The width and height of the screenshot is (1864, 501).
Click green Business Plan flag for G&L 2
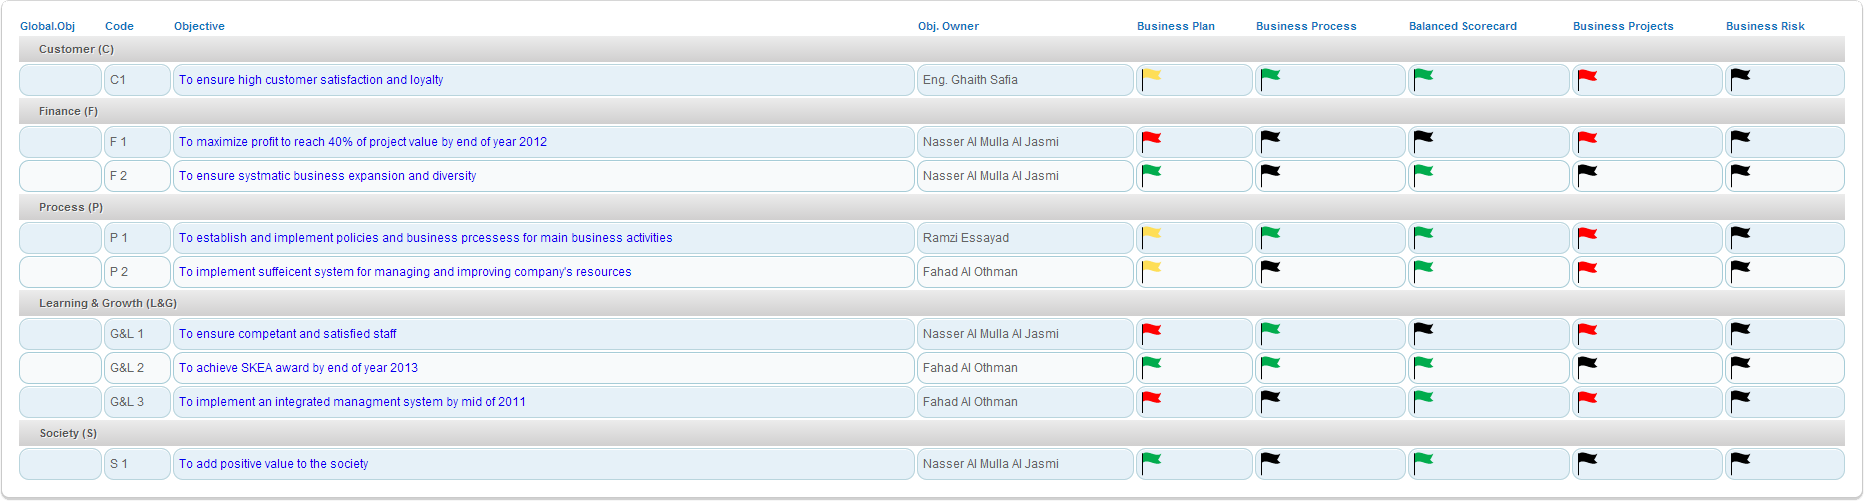point(1151,365)
